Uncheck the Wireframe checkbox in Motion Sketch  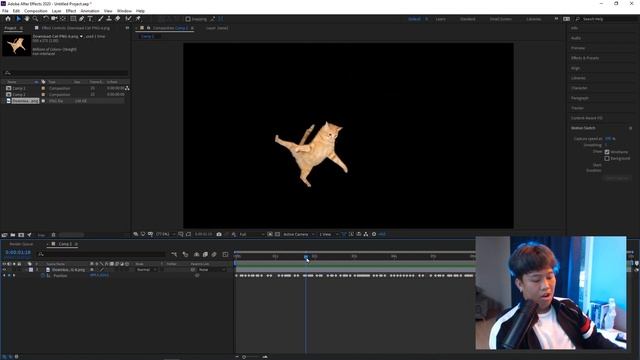607,152
